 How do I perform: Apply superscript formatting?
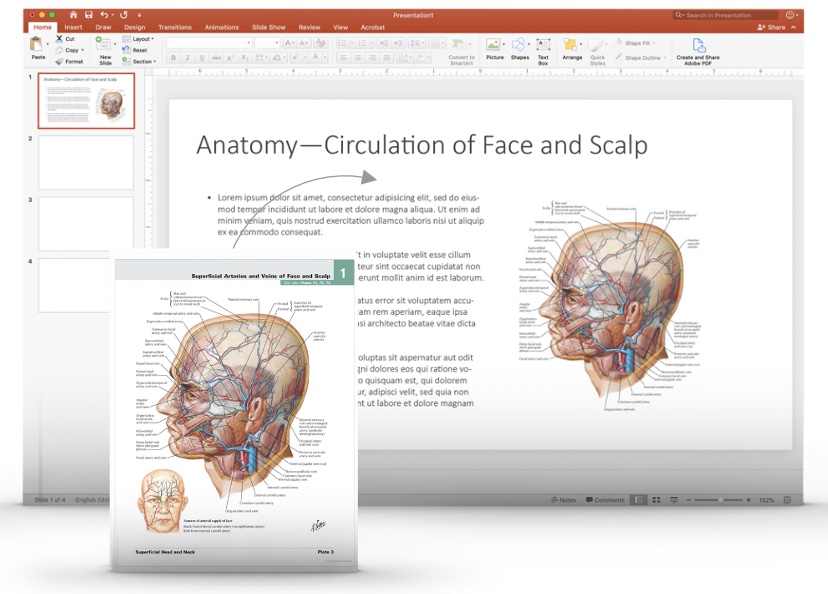[230, 58]
